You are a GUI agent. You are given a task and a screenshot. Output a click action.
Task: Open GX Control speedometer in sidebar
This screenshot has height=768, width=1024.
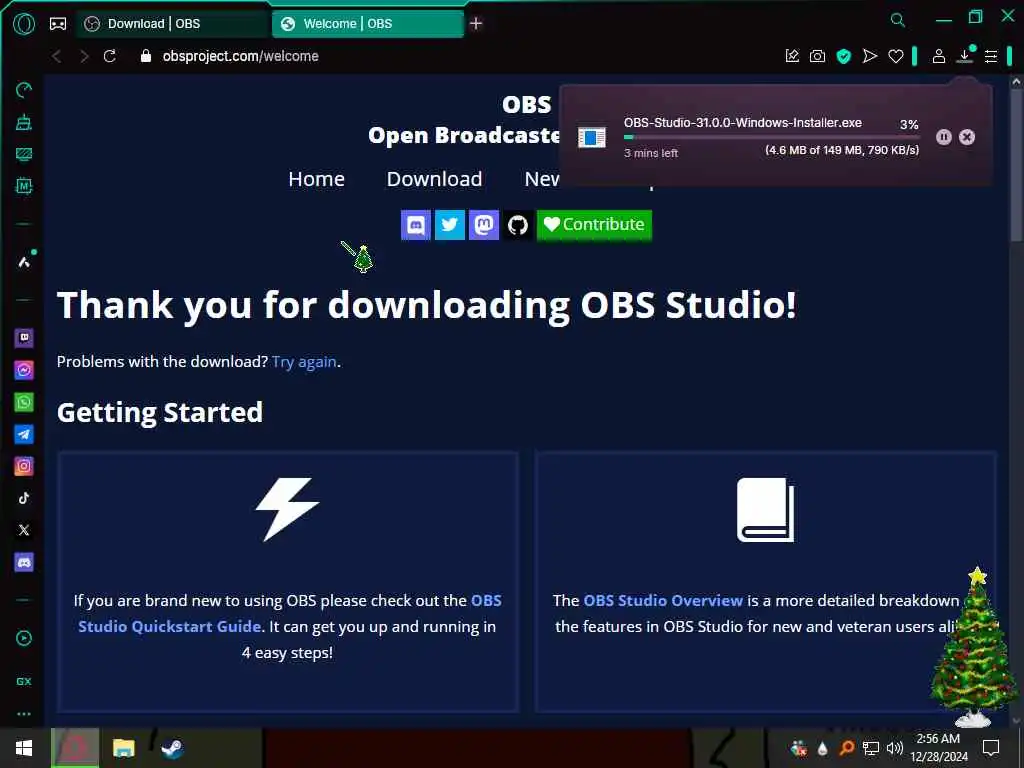(x=24, y=89)
